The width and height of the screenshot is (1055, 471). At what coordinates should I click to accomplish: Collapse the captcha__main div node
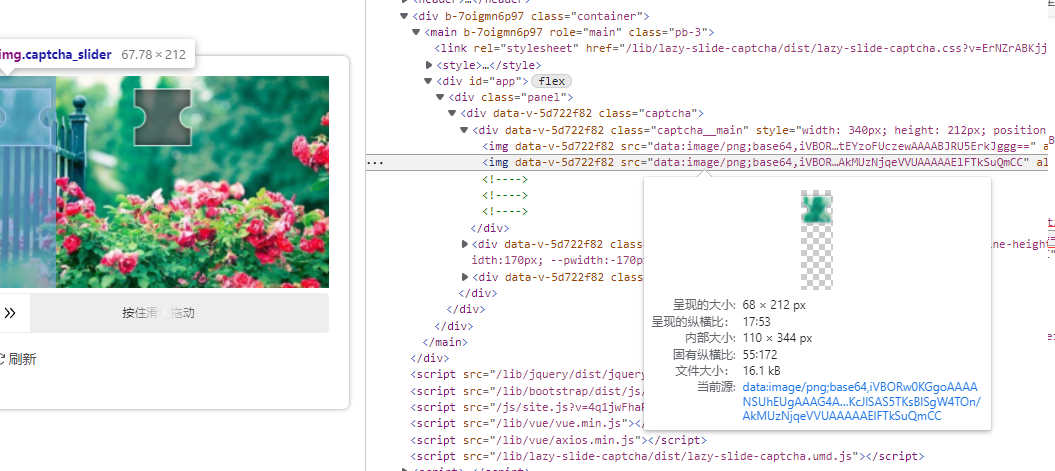click(x=464, y=131)
